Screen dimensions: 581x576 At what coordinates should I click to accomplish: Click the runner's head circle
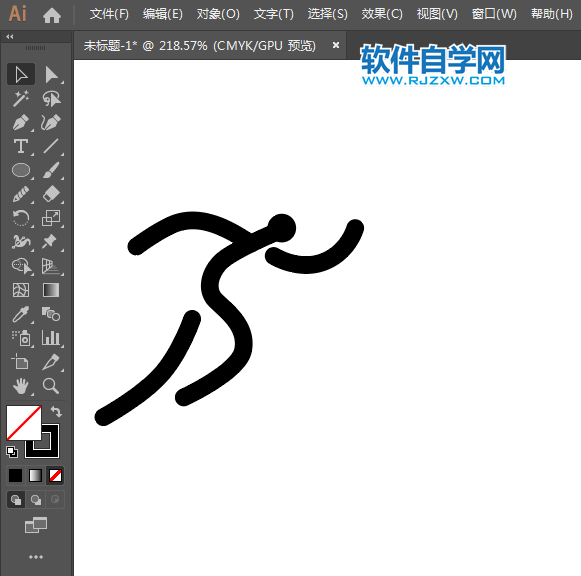click(x=282, y=228)
